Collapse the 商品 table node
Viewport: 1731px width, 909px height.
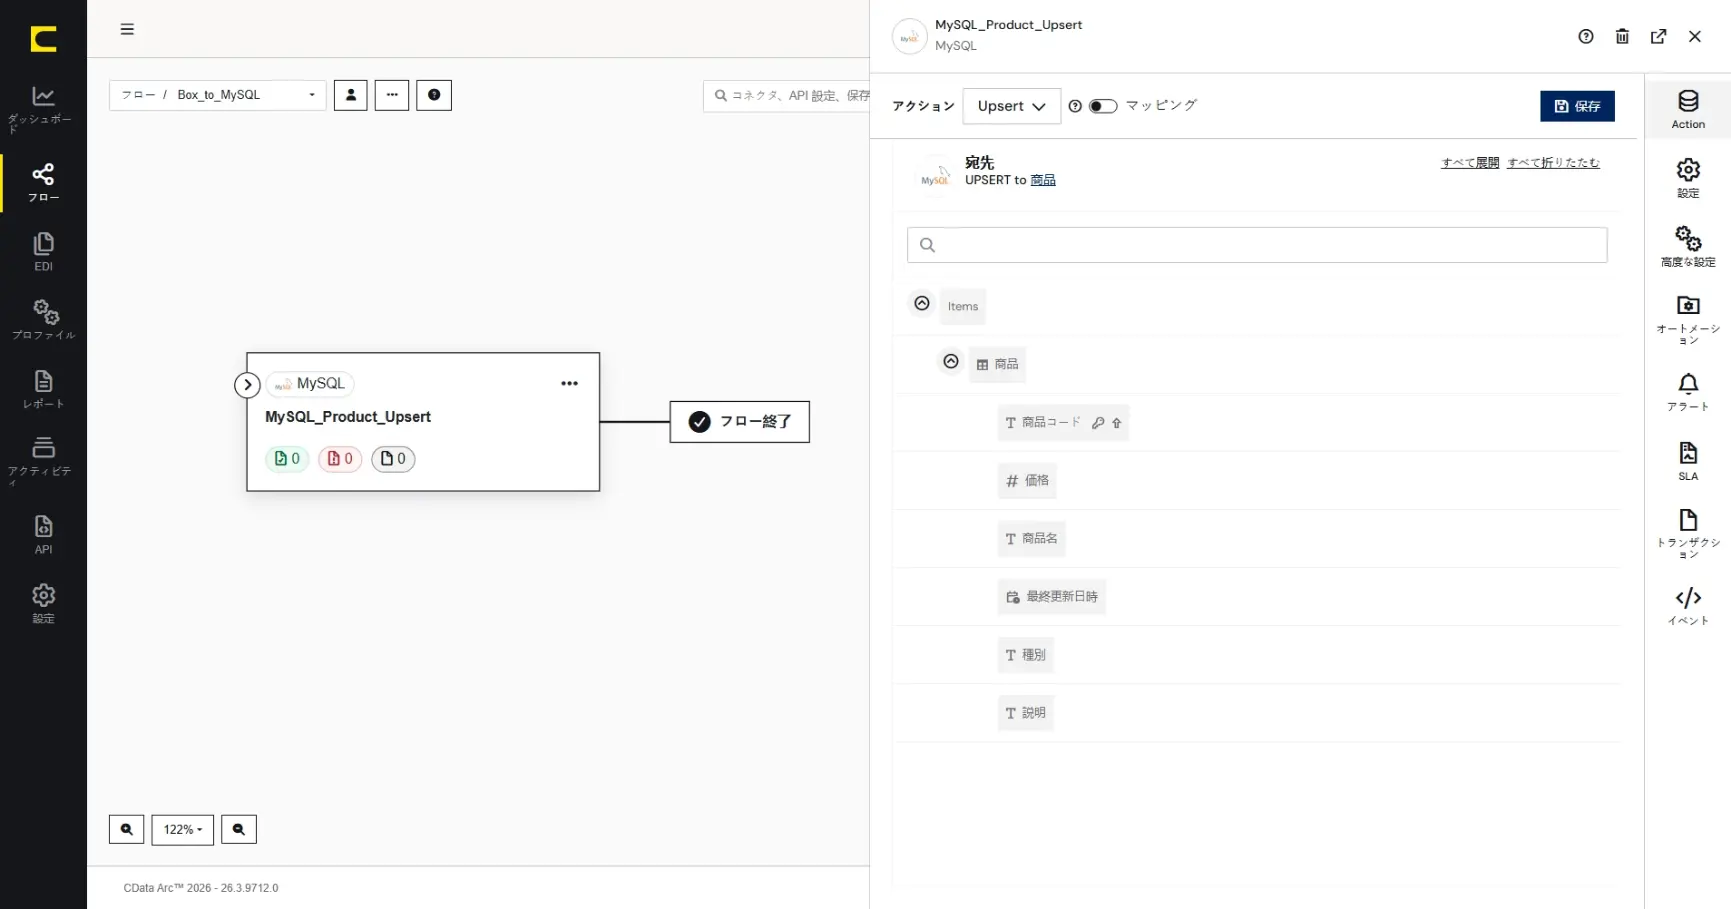(x=951, y=361)
